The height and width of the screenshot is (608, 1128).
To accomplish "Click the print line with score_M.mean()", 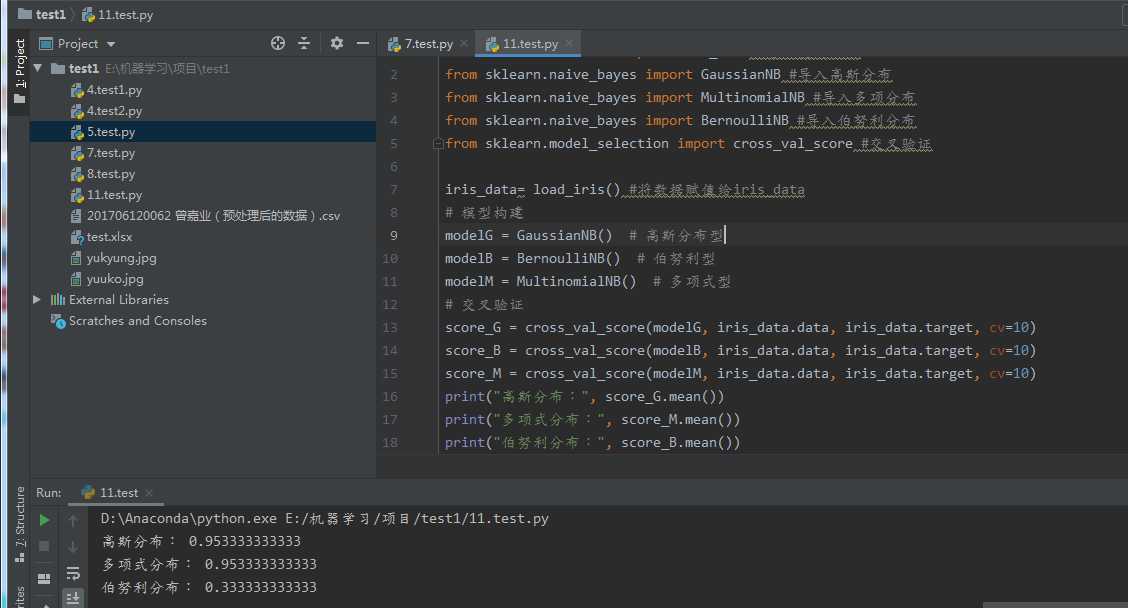I will click(x=592, y=419).
